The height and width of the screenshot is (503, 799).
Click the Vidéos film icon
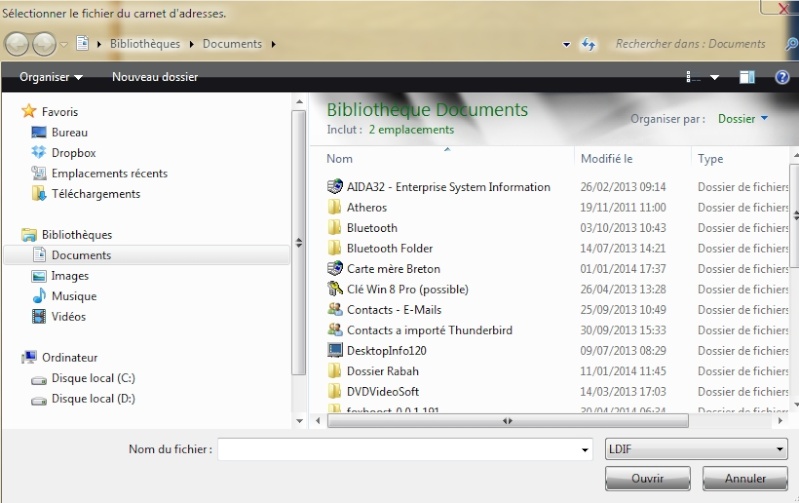(39, 316)
